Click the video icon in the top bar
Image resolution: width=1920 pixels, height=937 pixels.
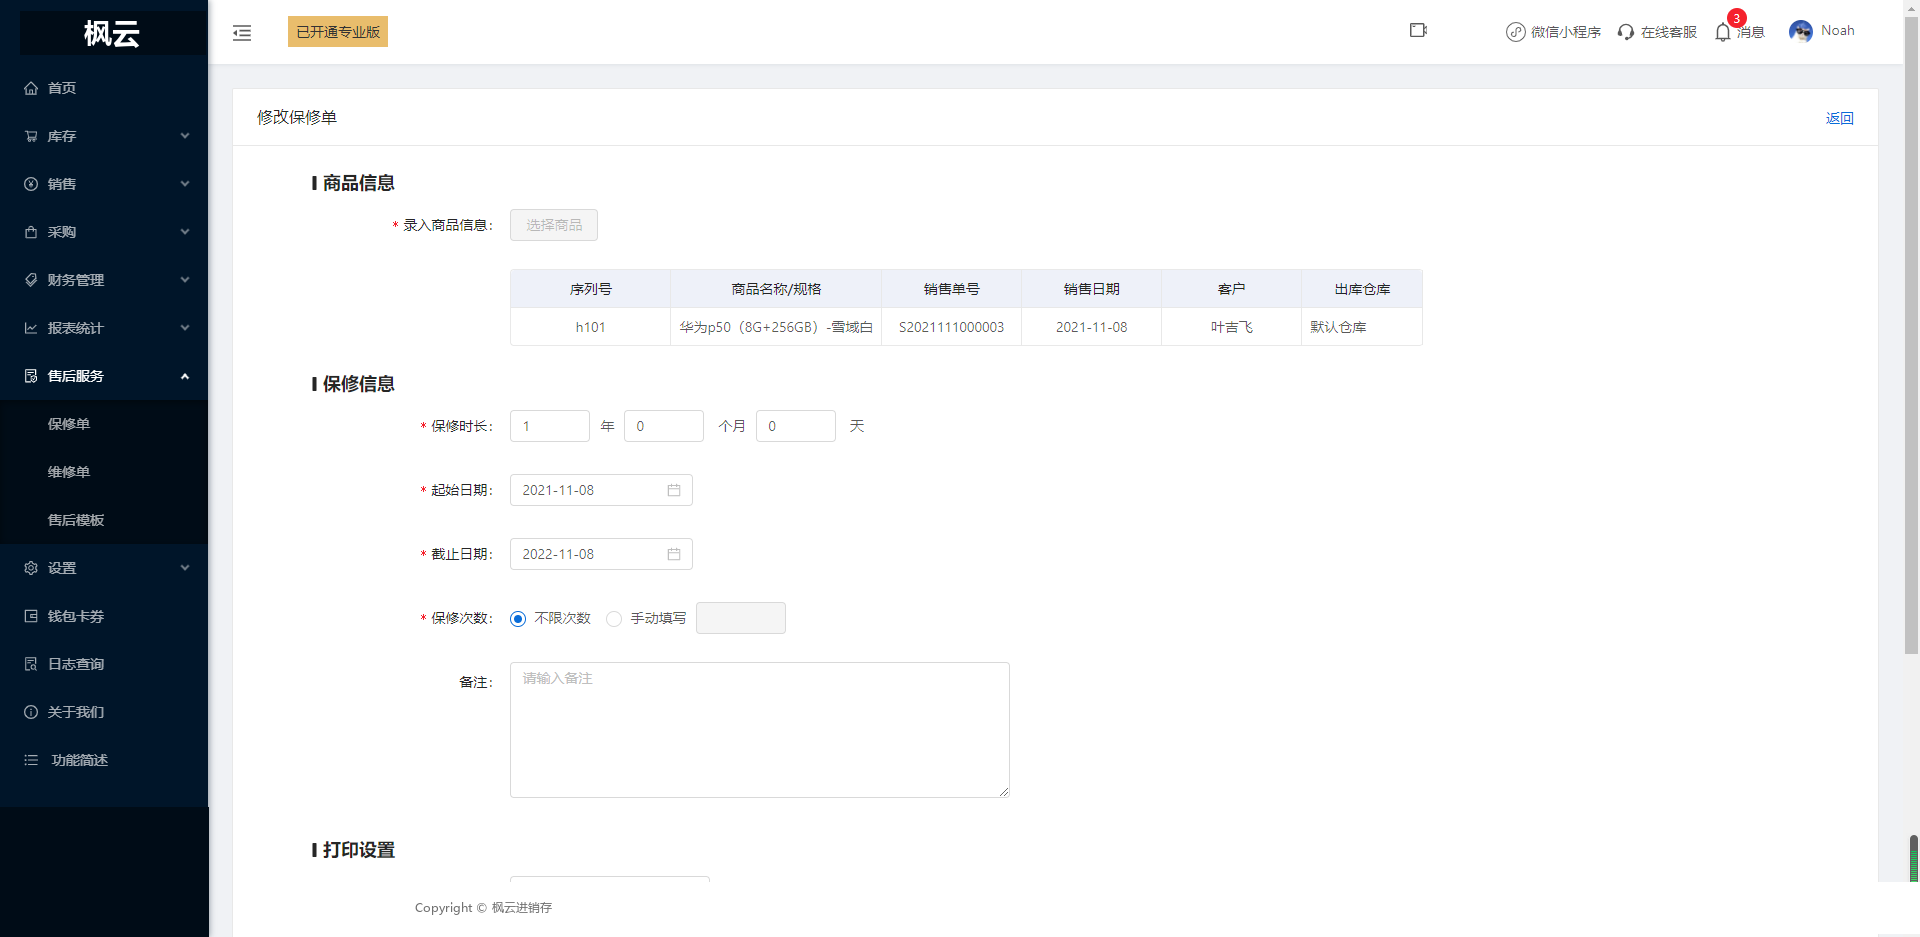[1418, 30]
